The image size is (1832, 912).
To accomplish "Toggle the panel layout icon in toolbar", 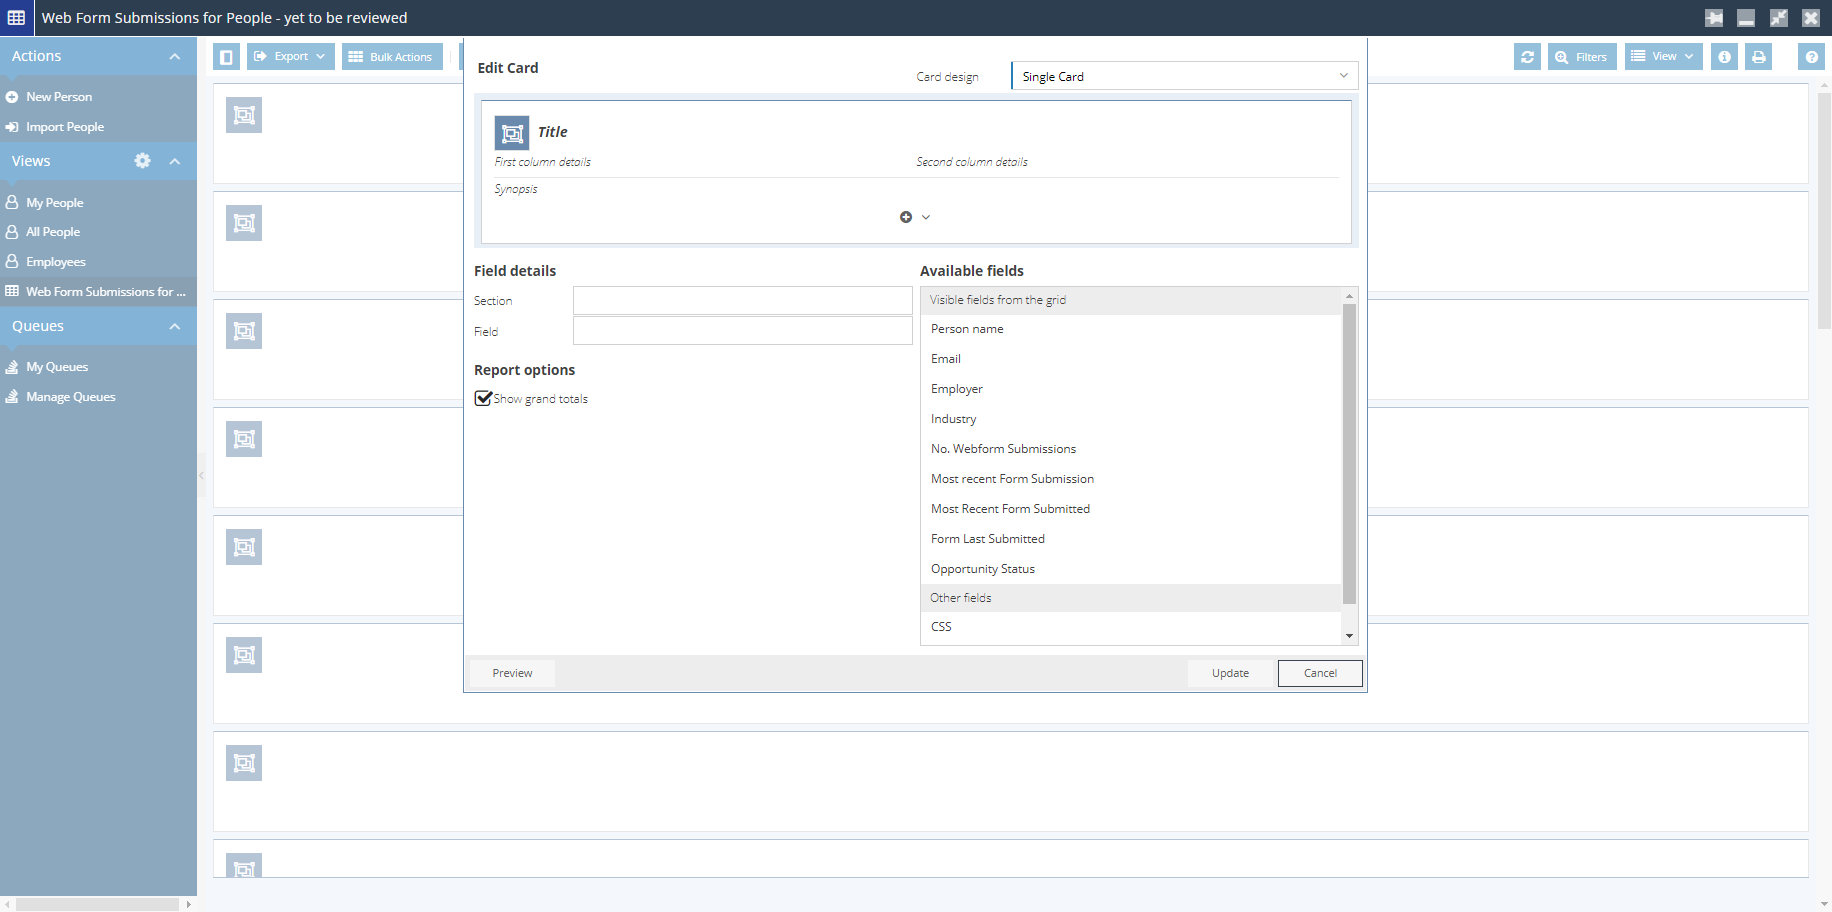I will click(x=227, y=57).
